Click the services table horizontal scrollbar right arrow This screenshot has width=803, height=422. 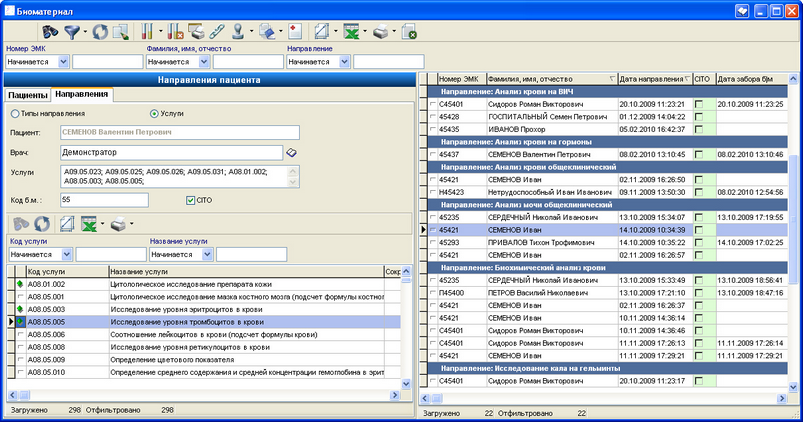click(x=394, y=395)
